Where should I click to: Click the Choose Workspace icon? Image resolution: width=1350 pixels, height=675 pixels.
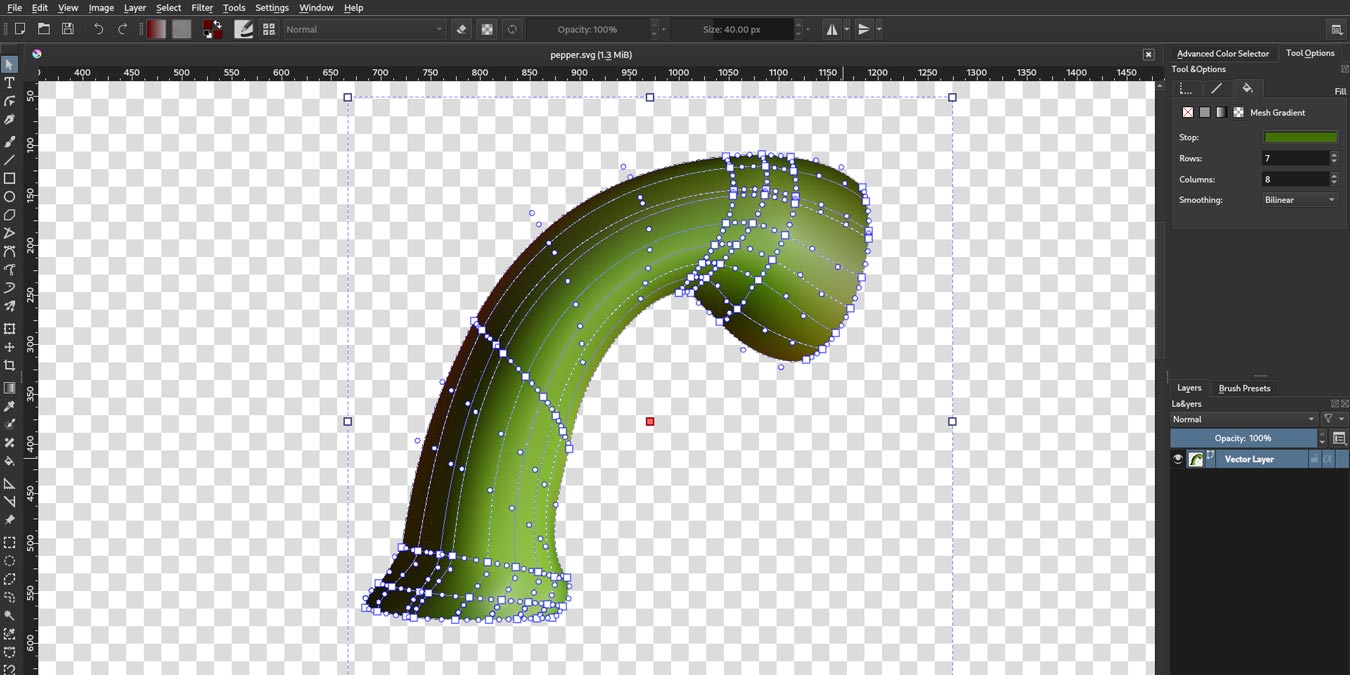(x=268, y=29)
